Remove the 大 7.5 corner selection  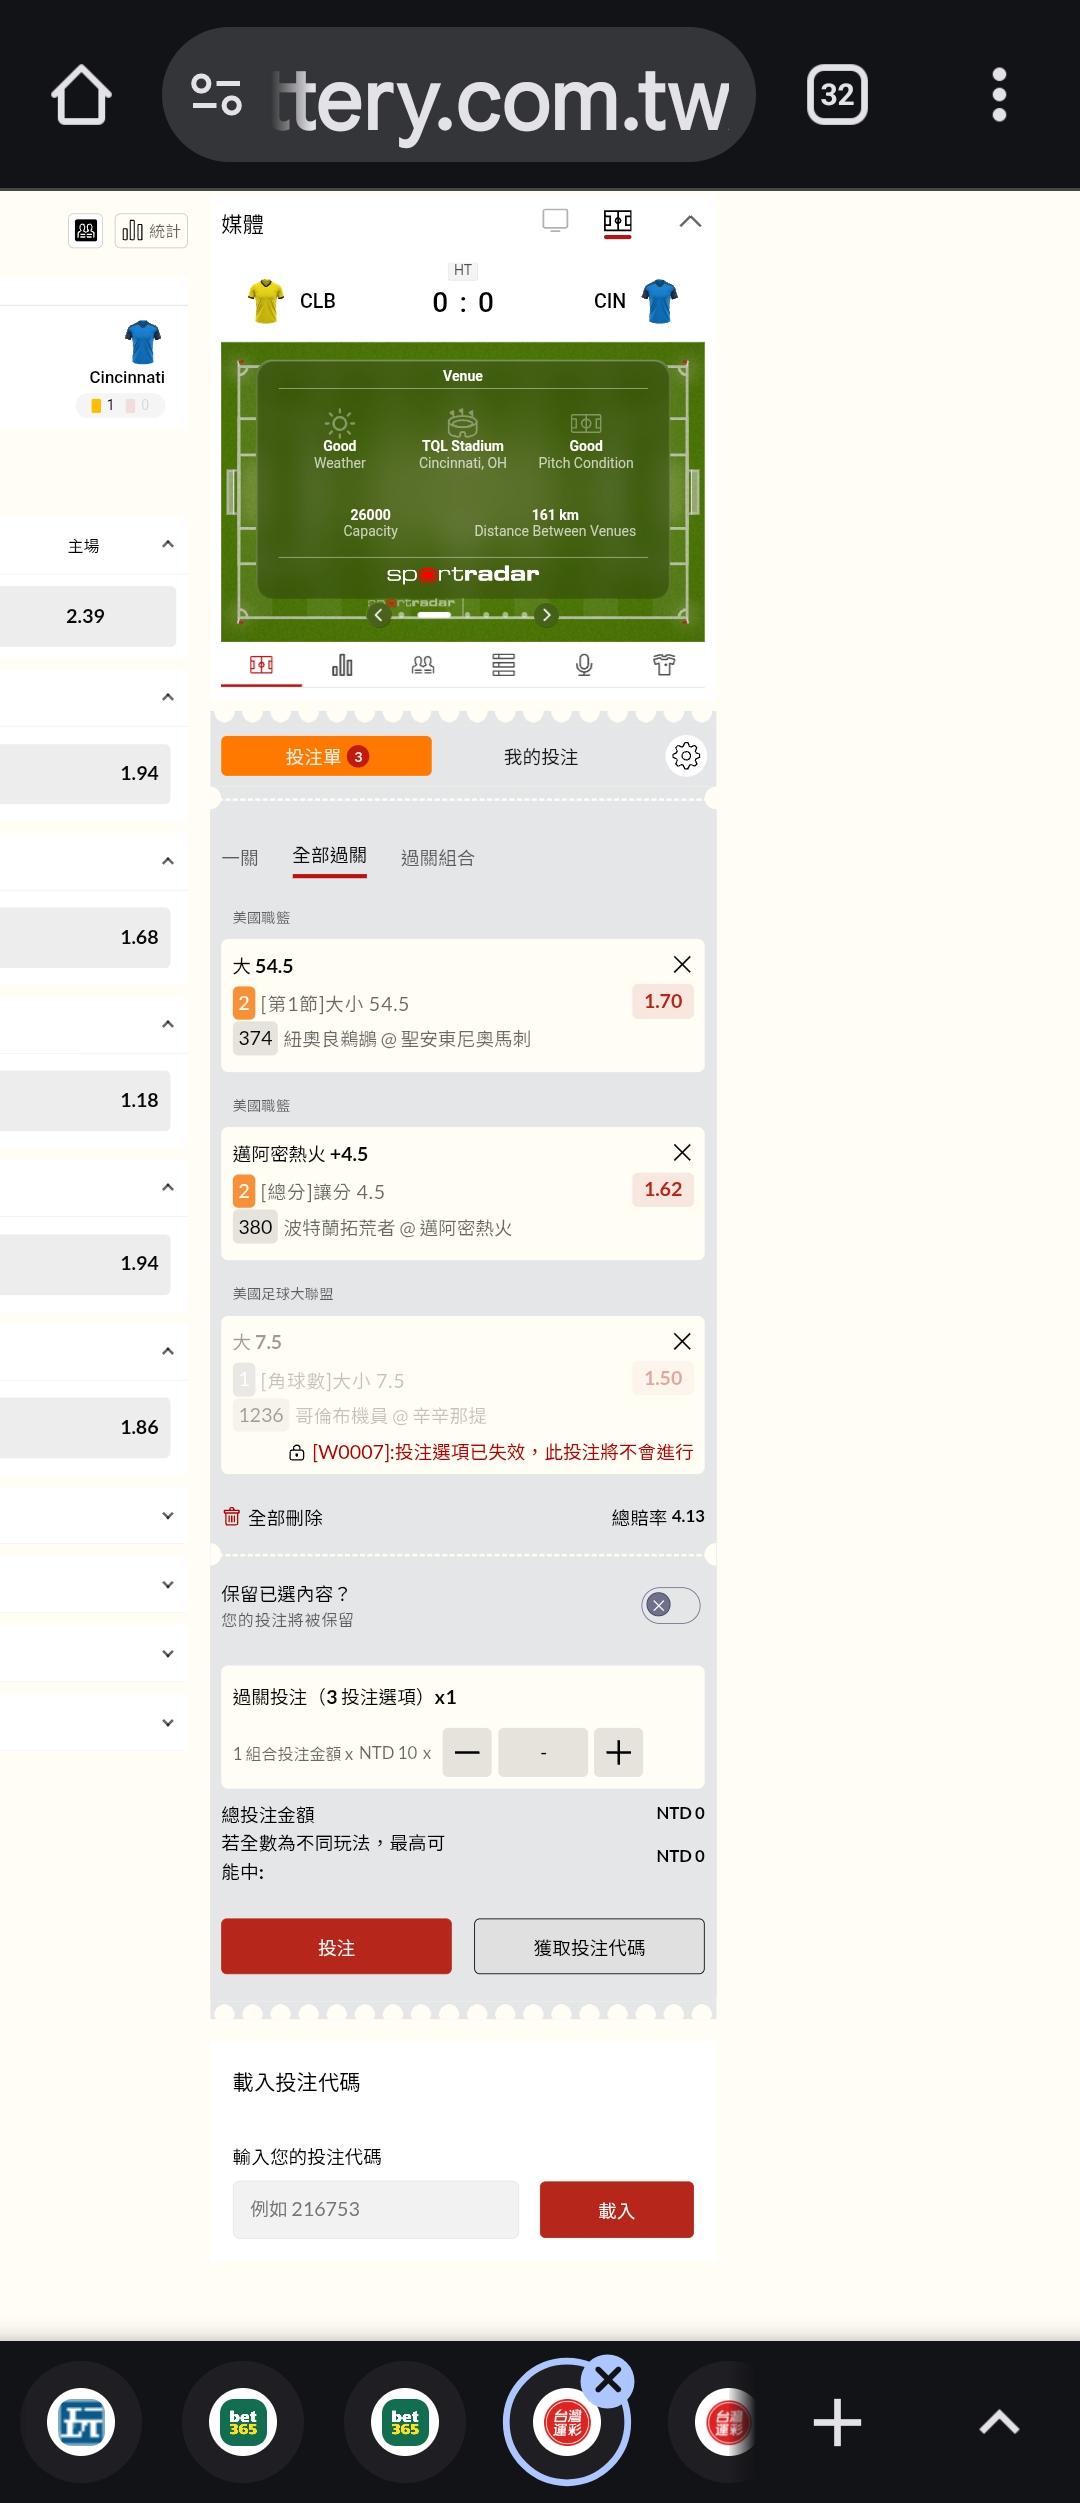[682, 1341]
